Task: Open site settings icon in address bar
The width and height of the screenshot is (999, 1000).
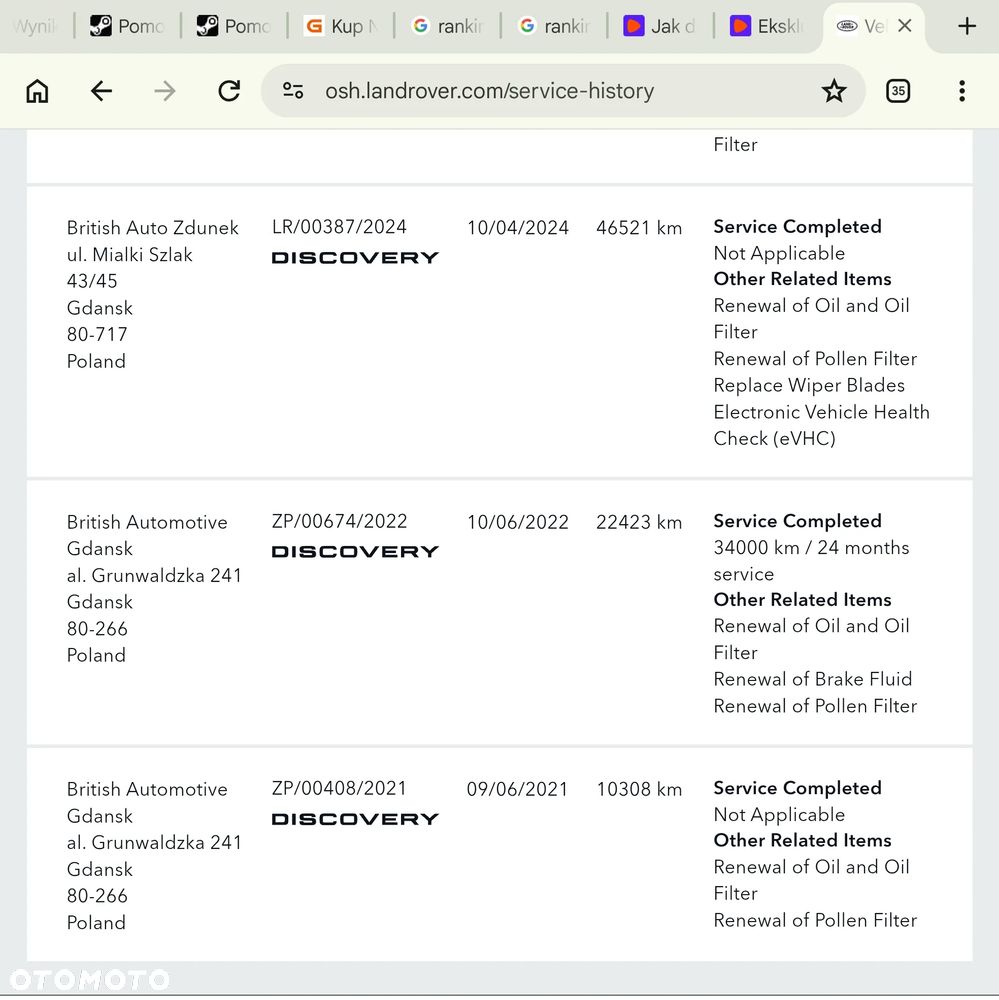Action: (x=293, y=91)
